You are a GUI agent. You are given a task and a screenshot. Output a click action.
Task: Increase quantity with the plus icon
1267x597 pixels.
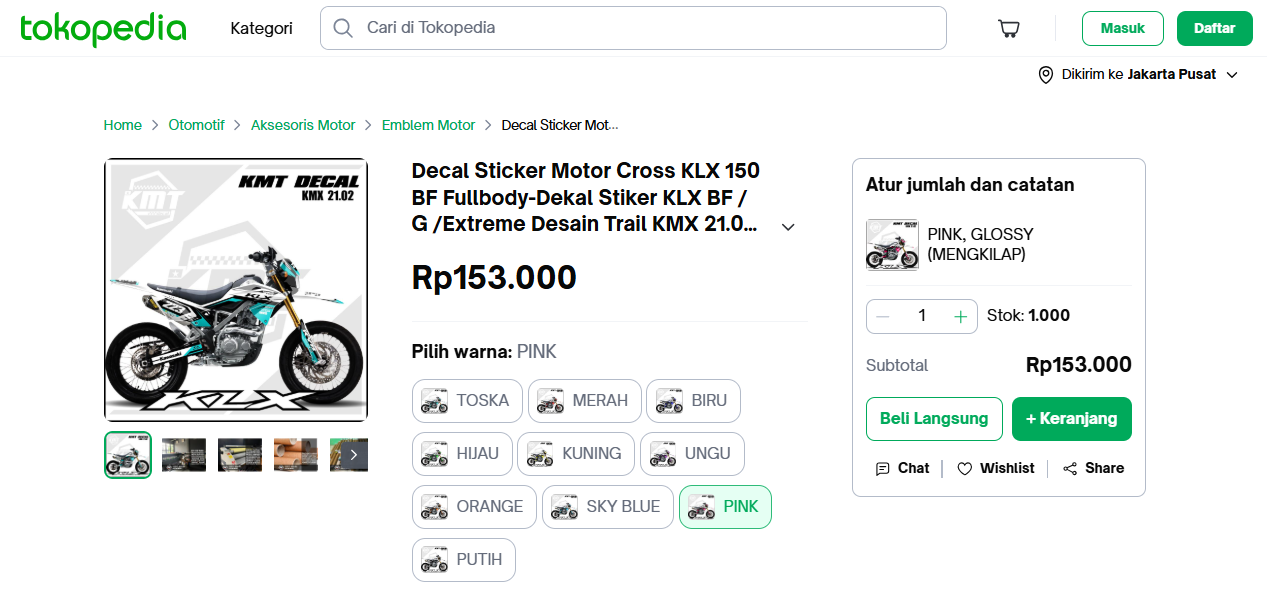(961, 316)
